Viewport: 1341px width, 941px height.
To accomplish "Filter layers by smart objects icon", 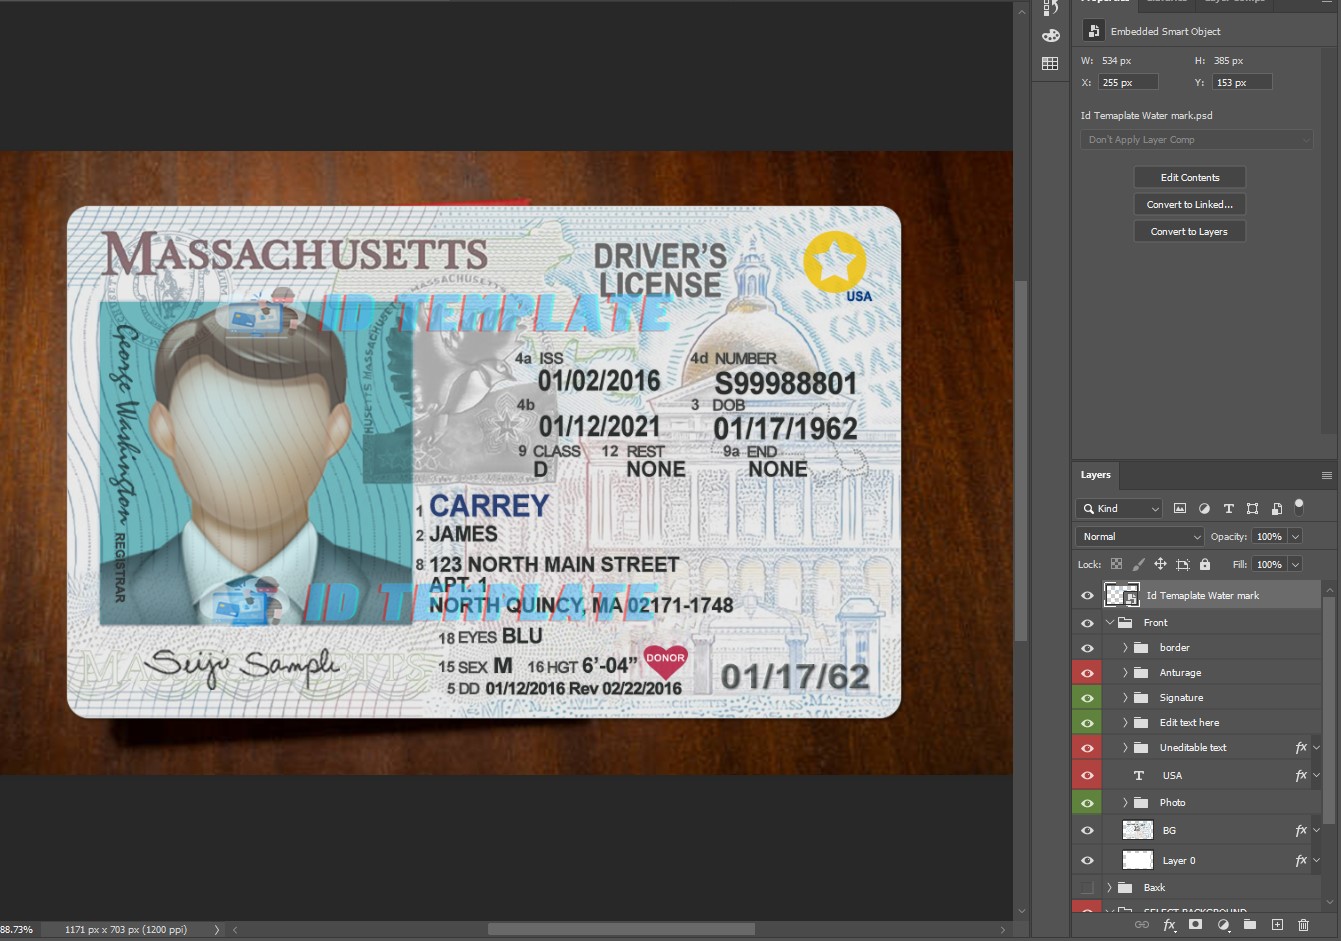I will click(1276, 509).
